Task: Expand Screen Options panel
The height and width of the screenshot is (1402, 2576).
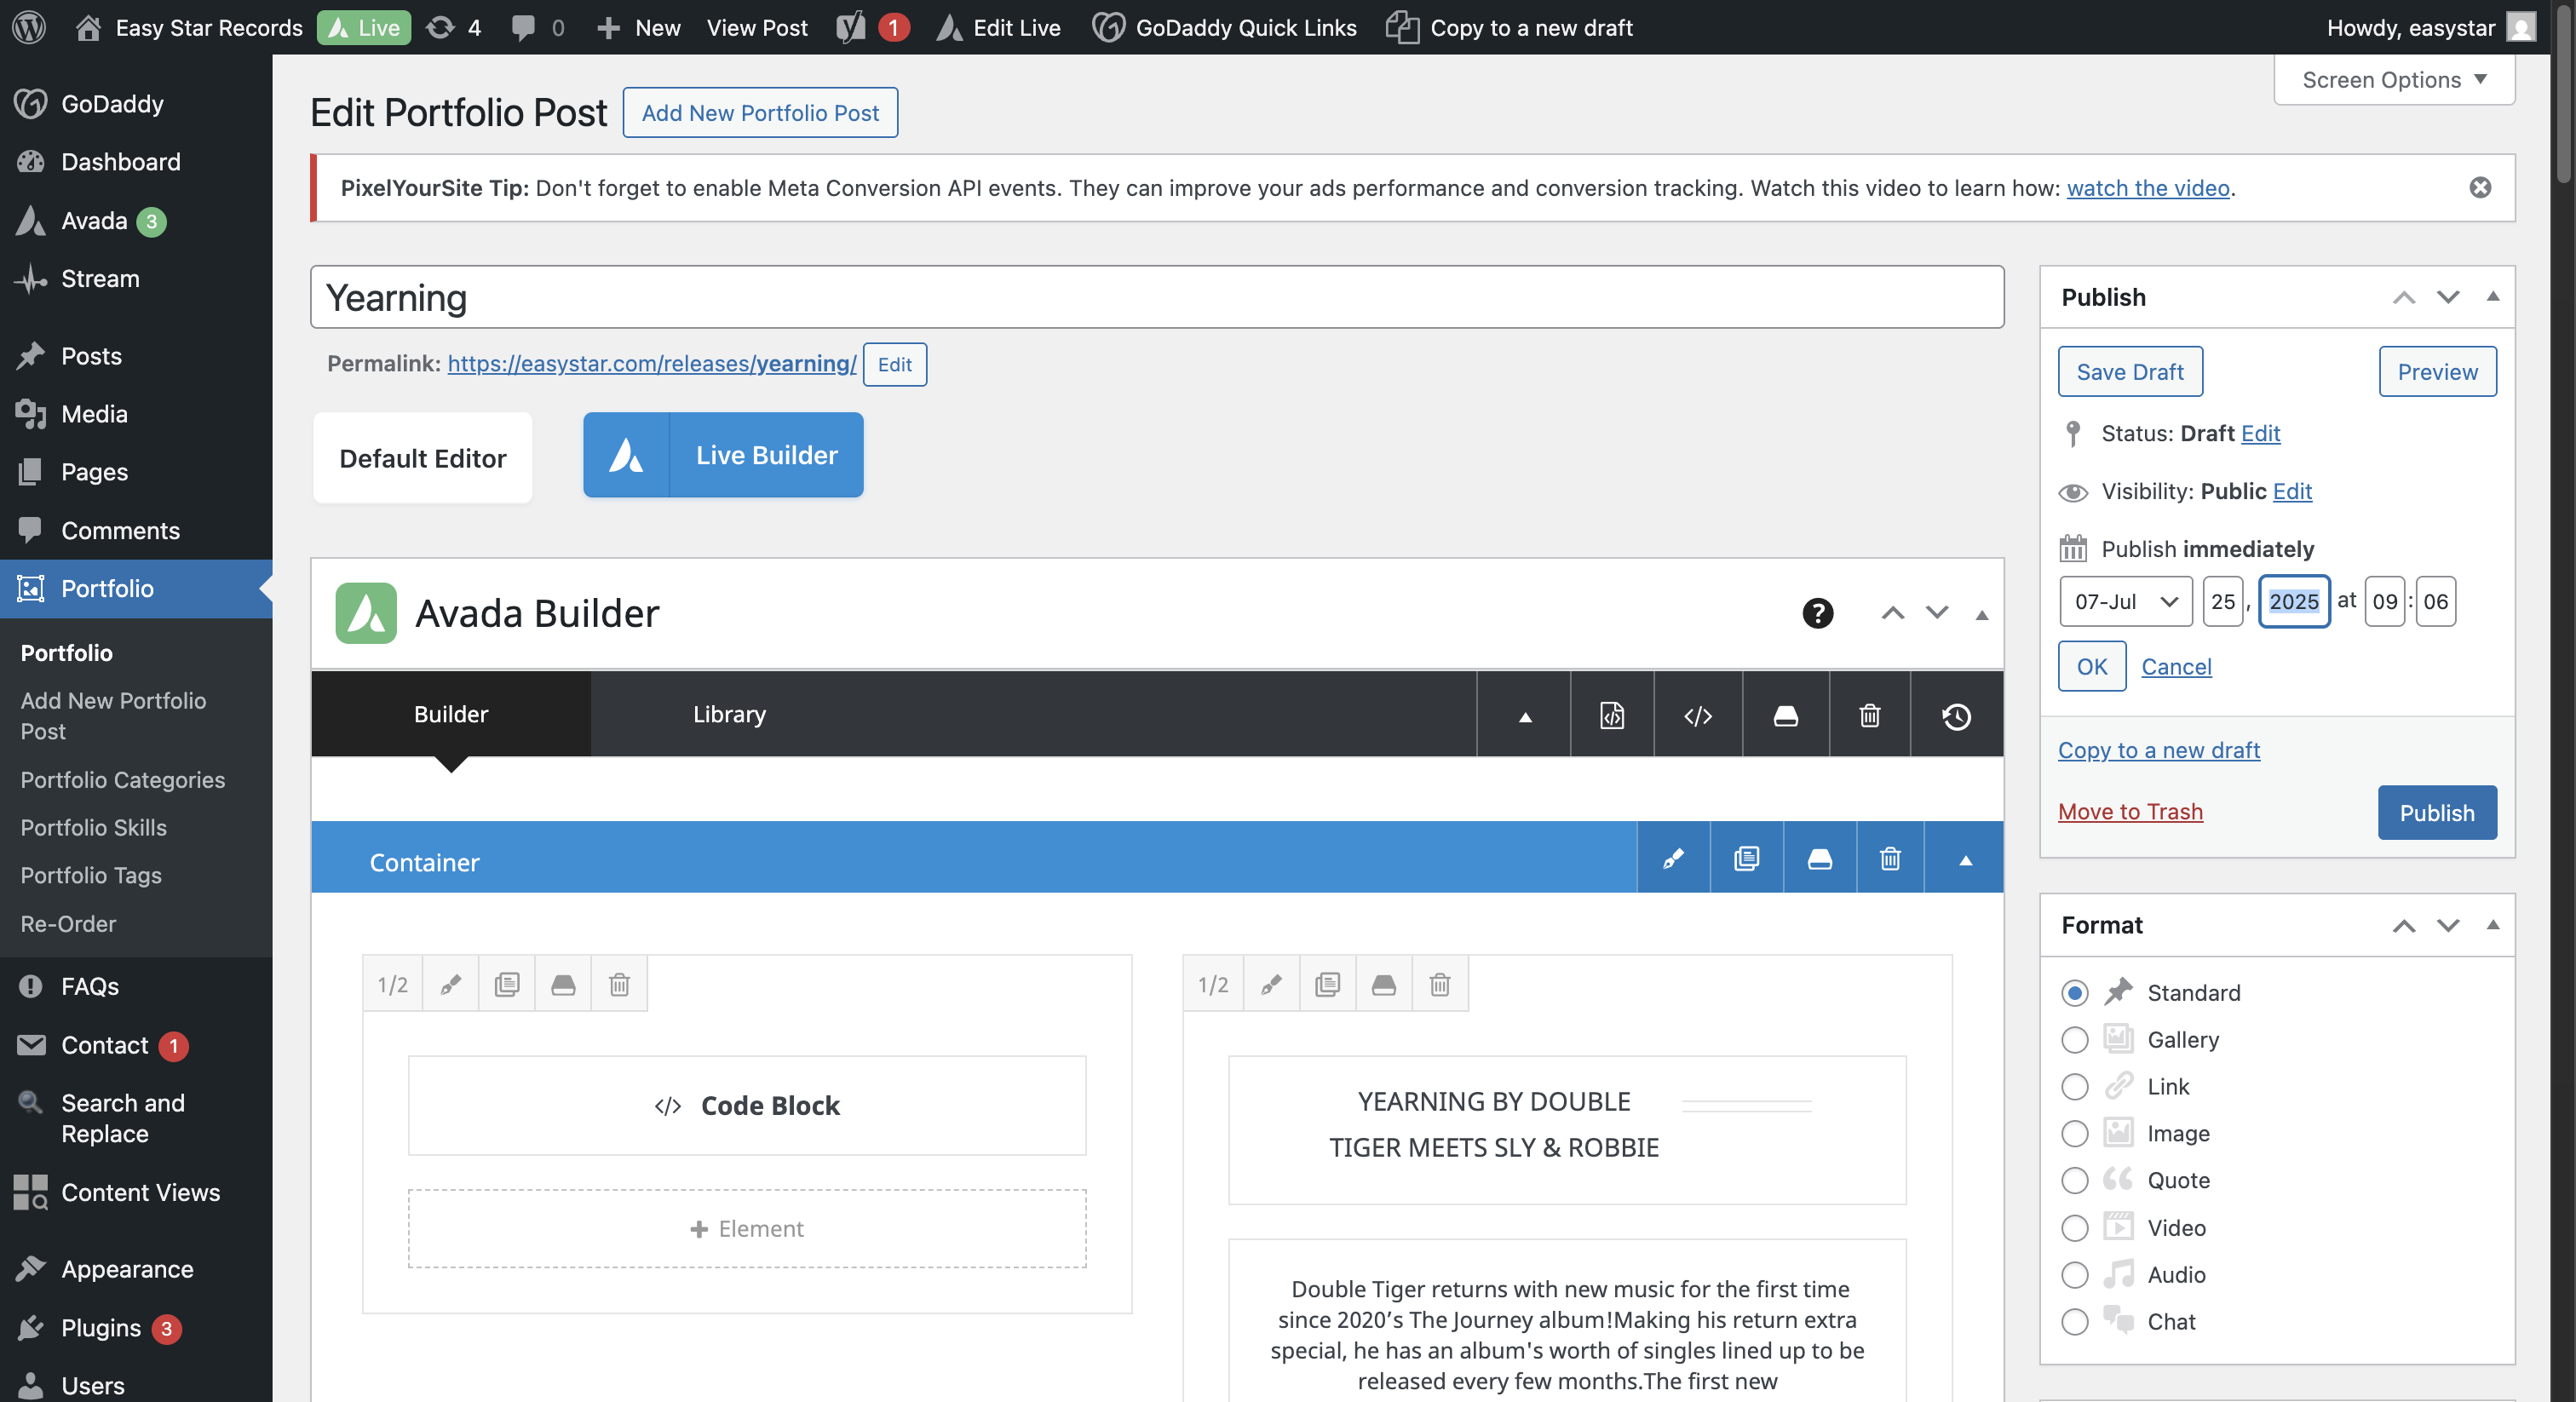Action: tap(2393, 80)
